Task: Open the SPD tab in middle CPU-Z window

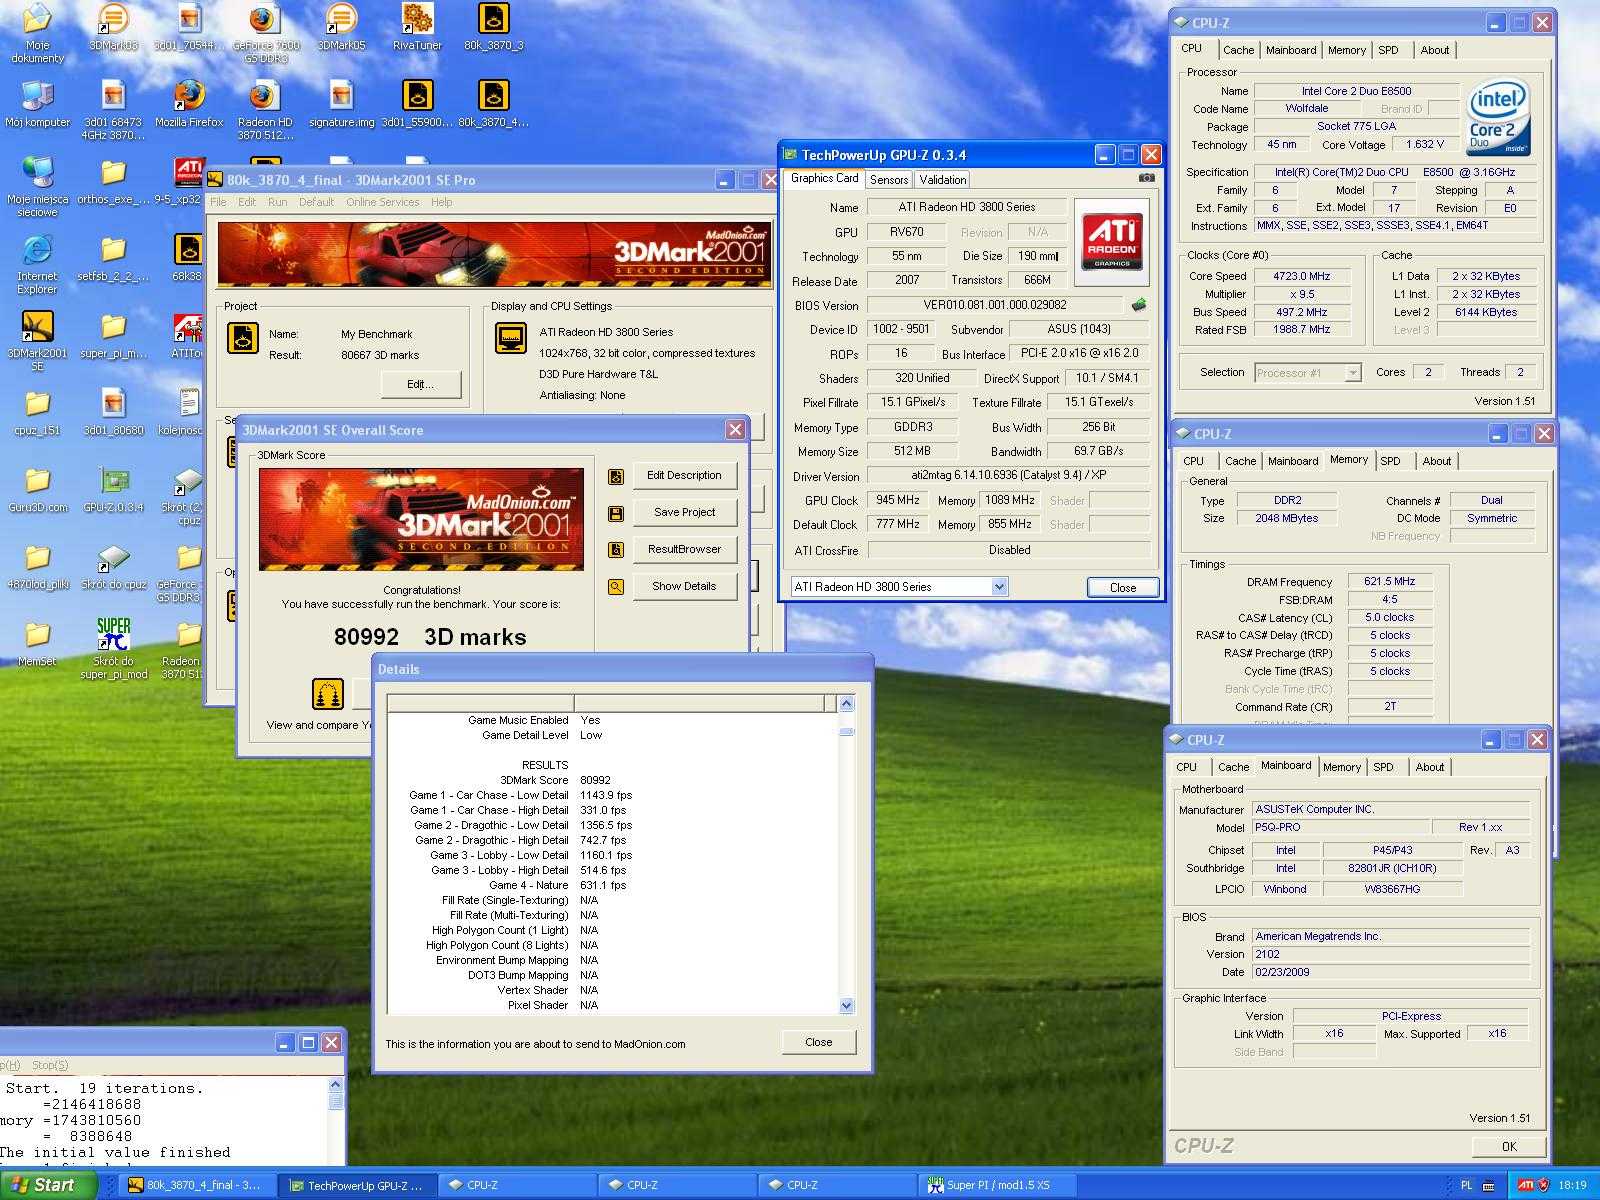Action: coord(1390,461)
